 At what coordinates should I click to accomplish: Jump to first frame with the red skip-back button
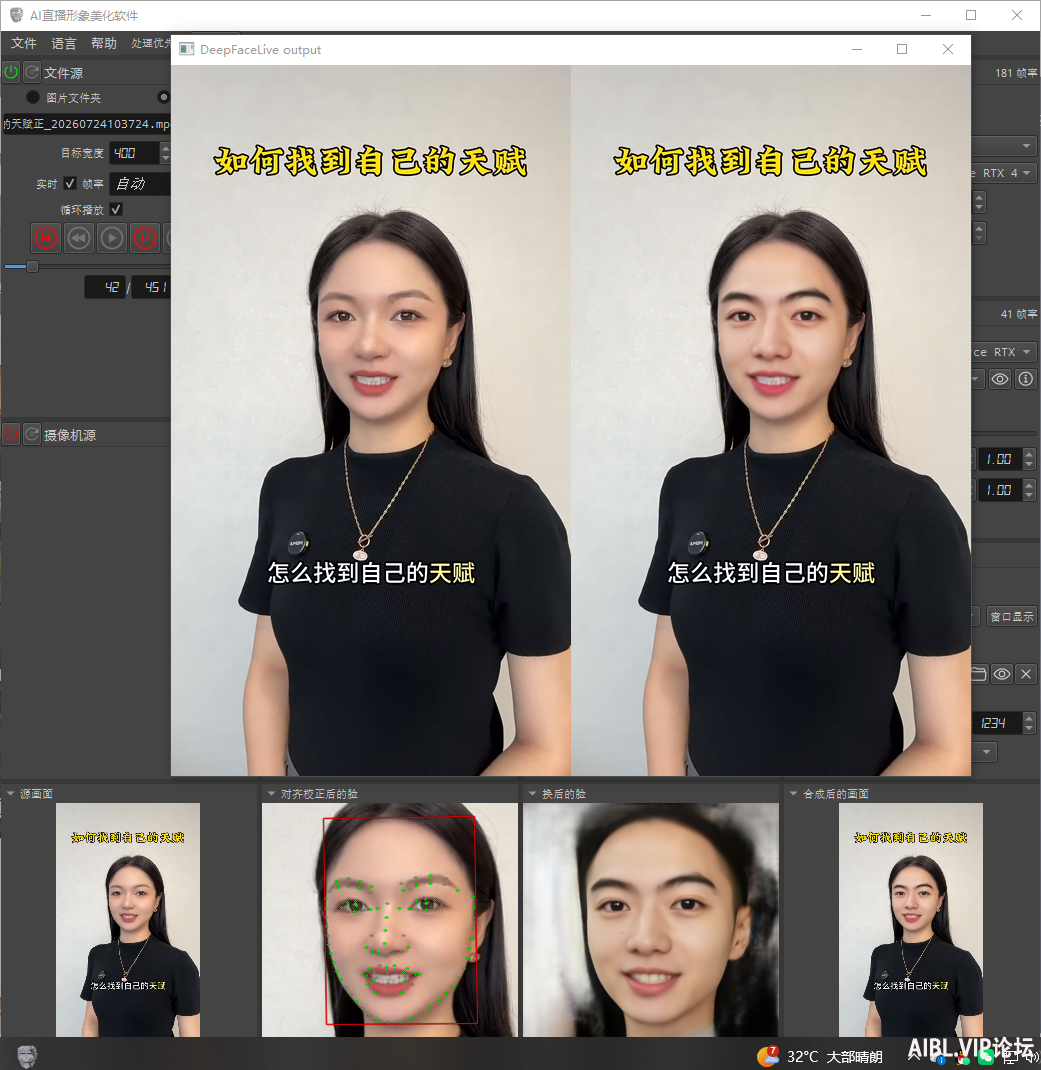(46, 238)
